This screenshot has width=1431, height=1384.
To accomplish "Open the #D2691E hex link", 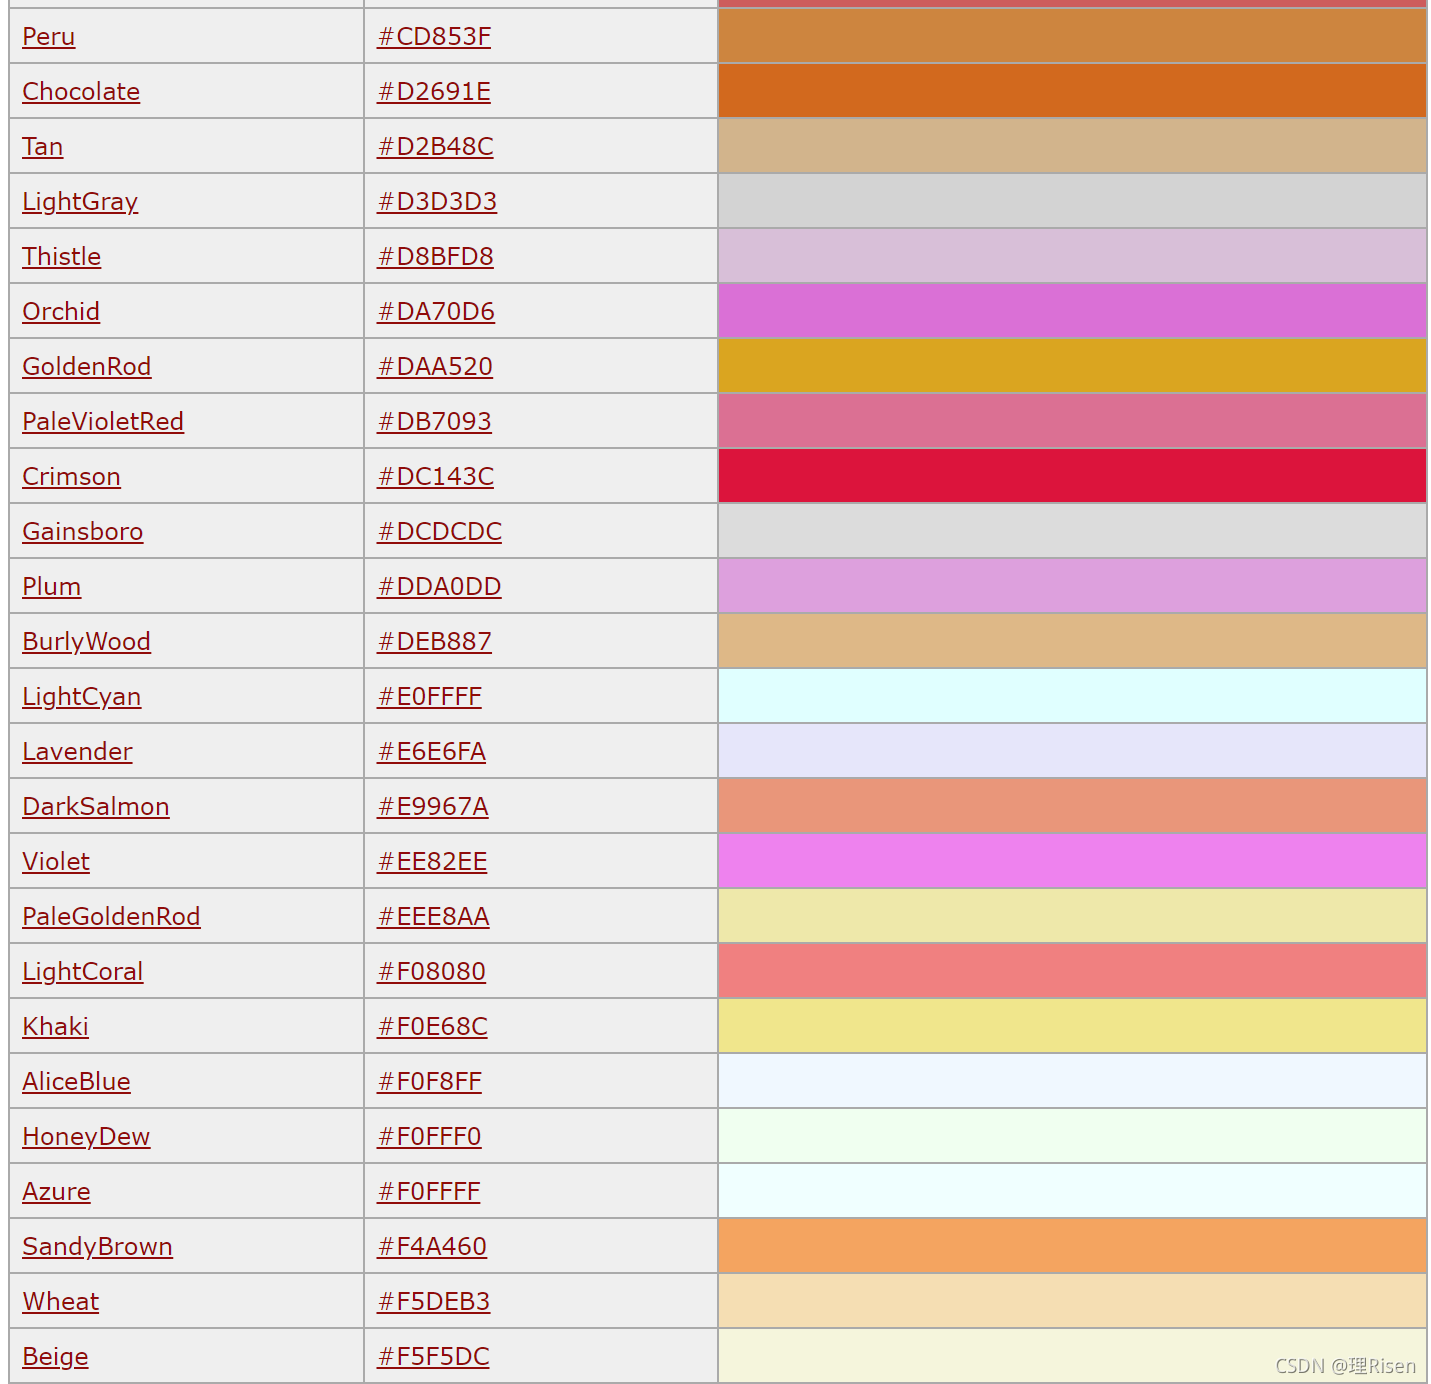I will (x=434, y=92).
